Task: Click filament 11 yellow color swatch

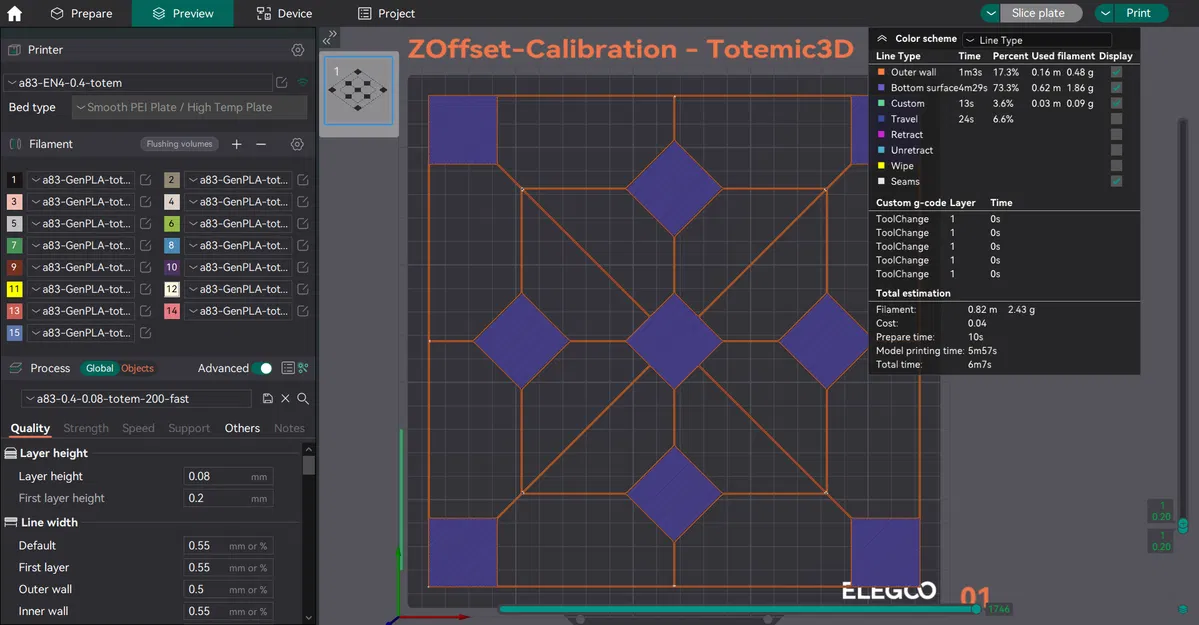Action: [x=14, y=289]
